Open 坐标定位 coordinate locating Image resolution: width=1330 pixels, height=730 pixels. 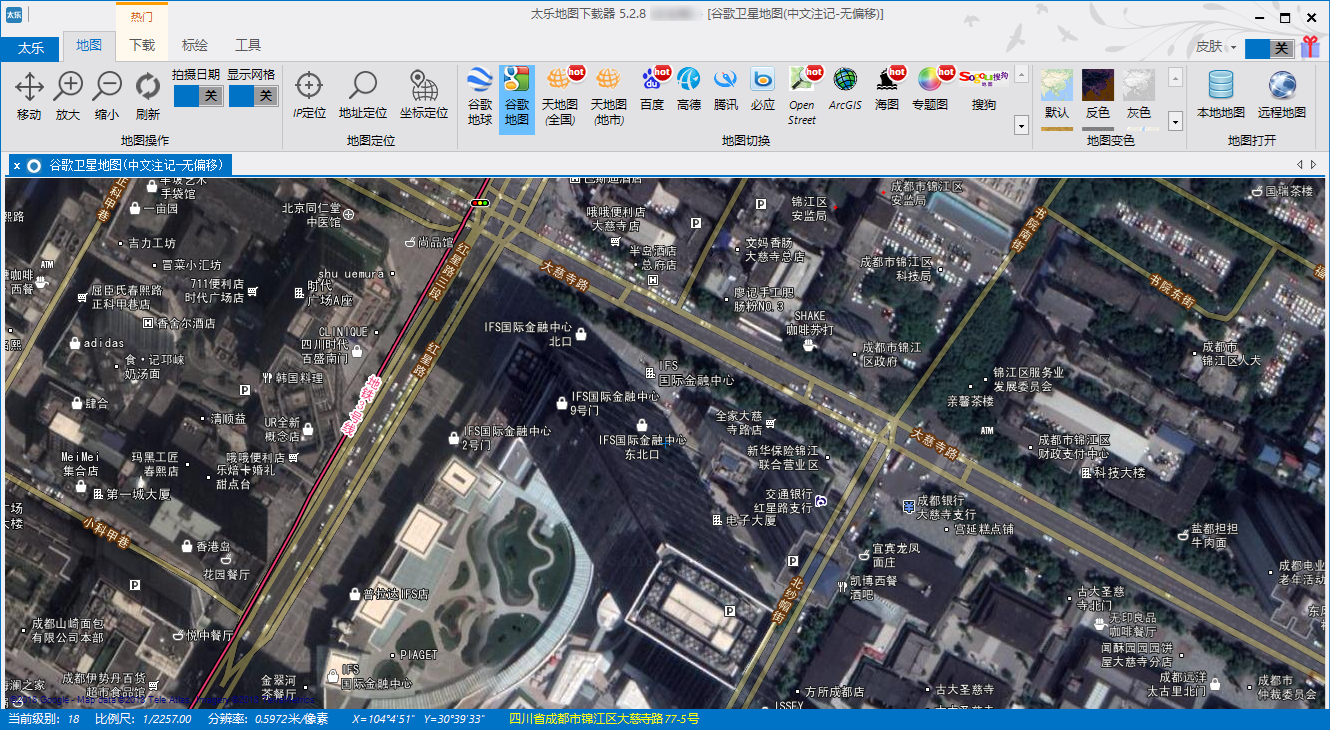pos(424,96)
